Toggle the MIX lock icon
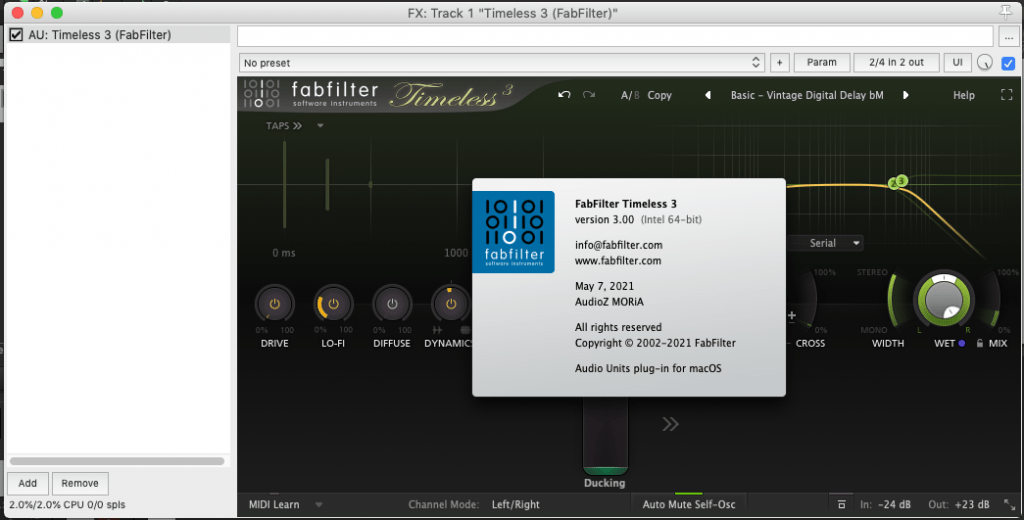 pyautogui.click(x=980, y=343)
